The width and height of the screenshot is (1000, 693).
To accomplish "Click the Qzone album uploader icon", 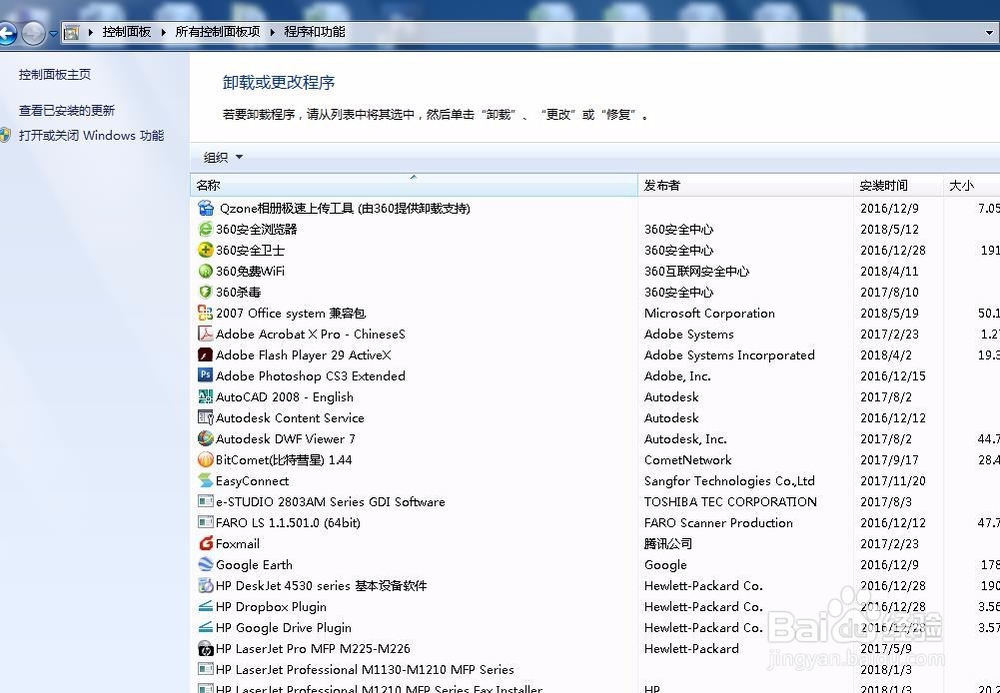I will pyautogui.click(x=205, y=208).
